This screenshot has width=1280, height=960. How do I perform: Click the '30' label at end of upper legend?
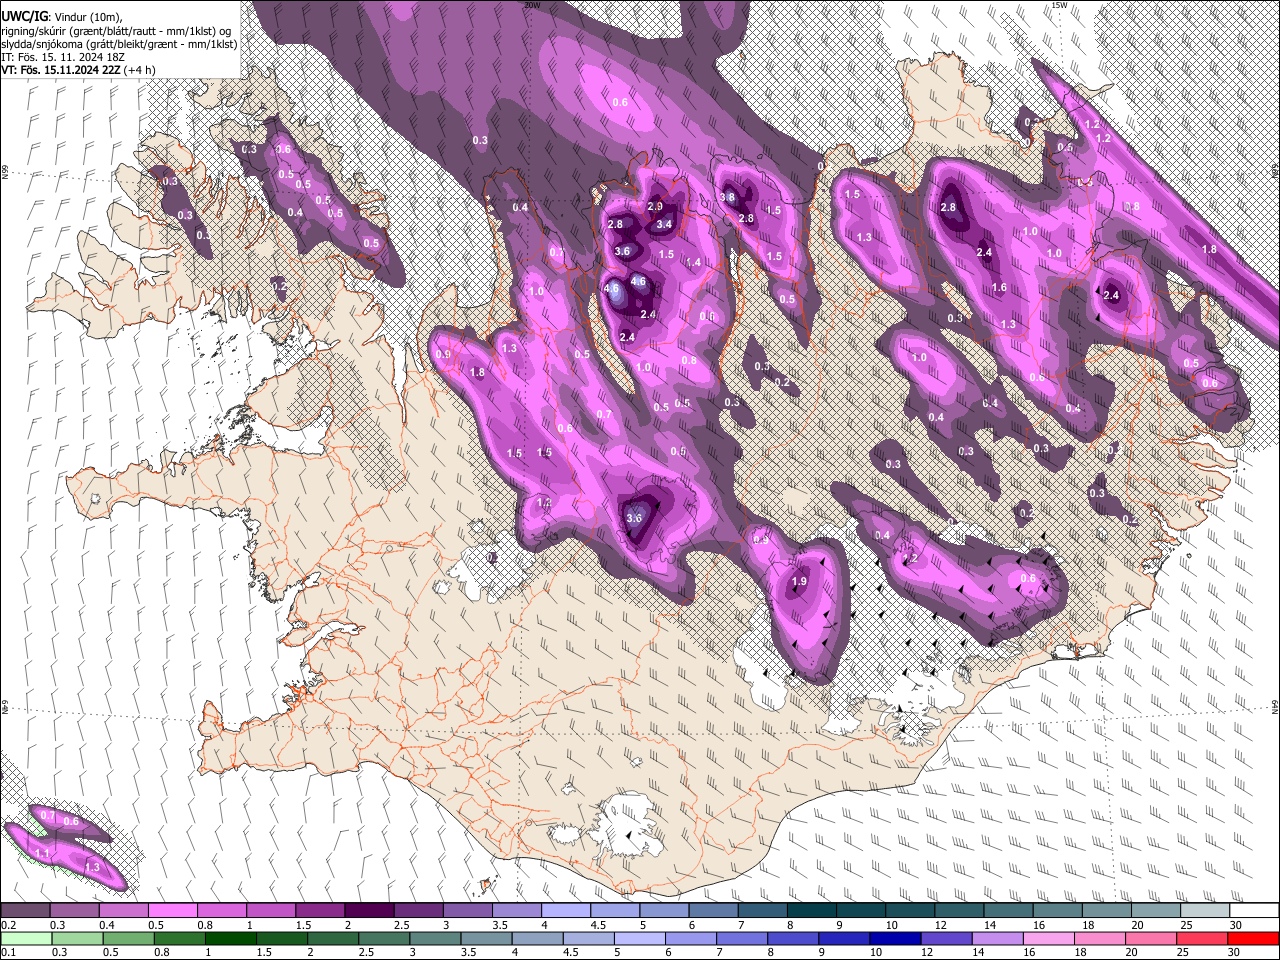pos(1236,925)
